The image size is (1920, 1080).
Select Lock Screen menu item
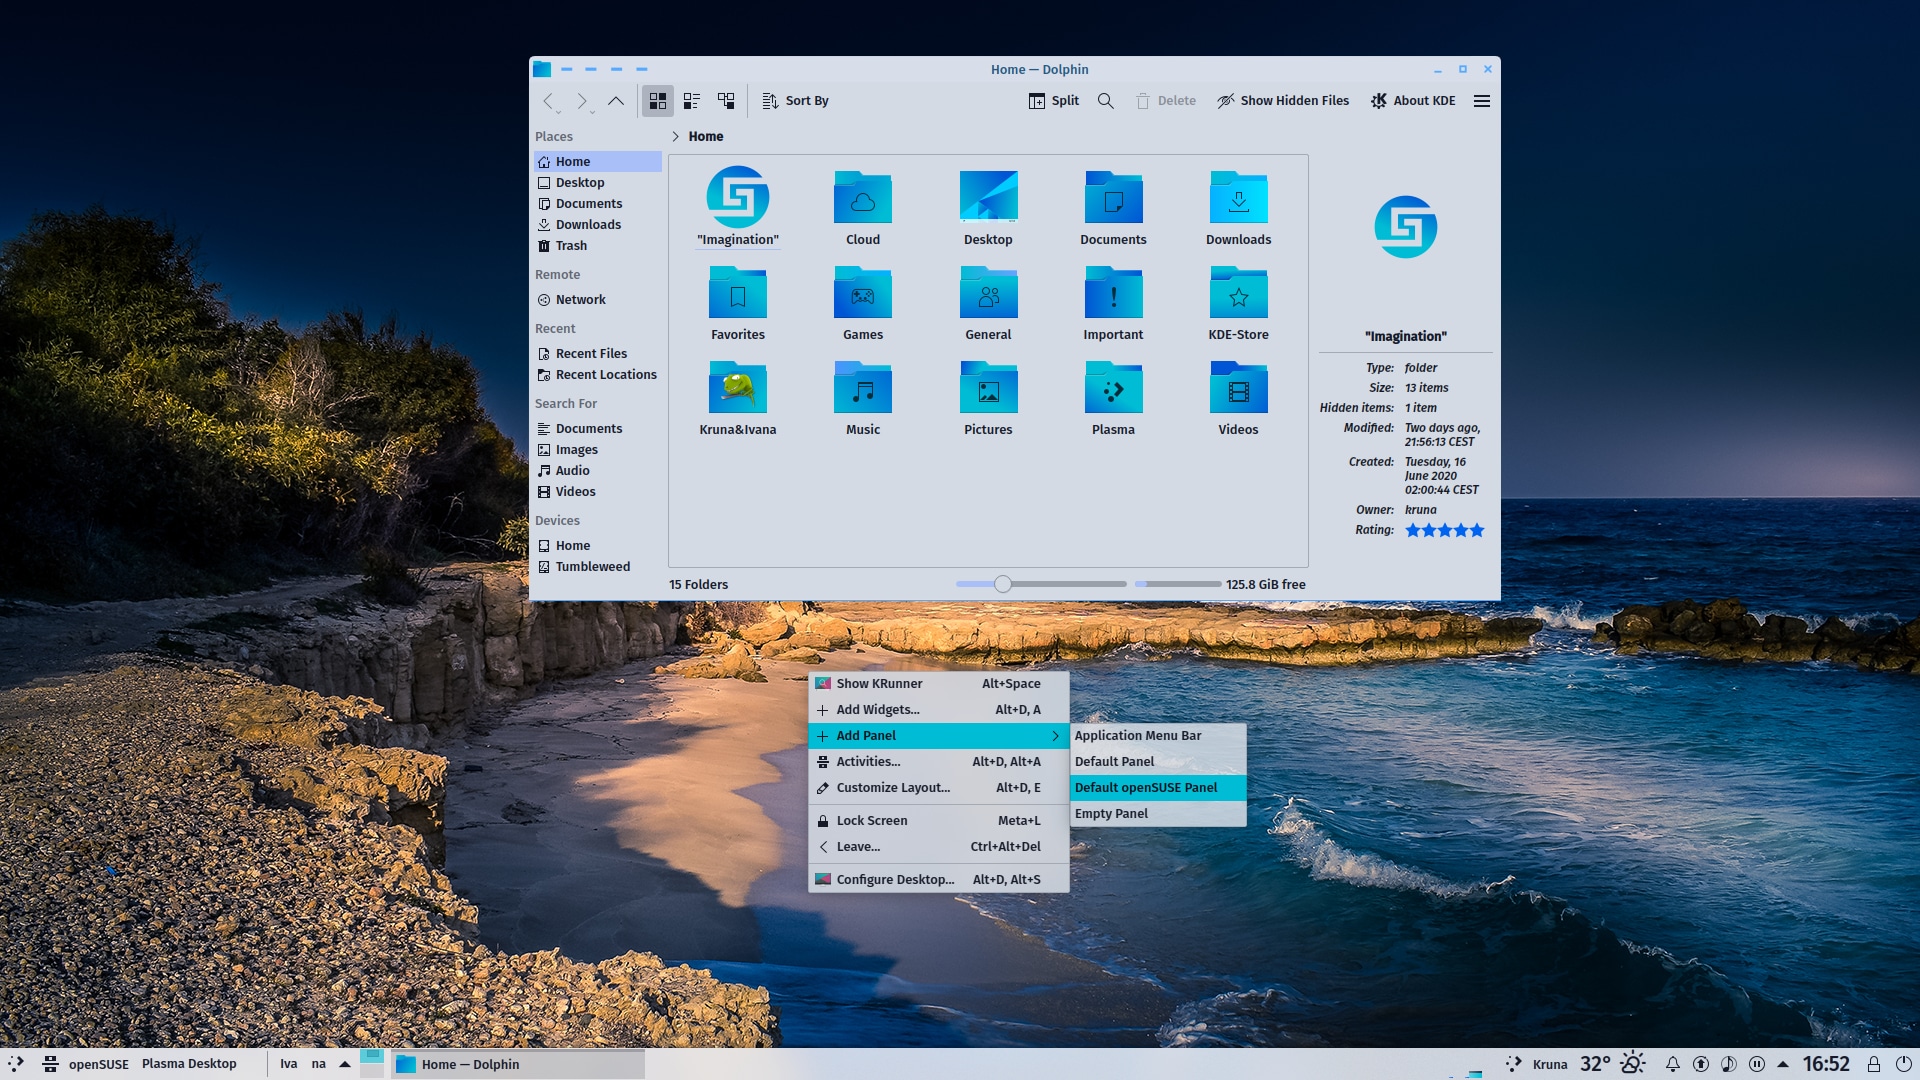tap(938, 821)
